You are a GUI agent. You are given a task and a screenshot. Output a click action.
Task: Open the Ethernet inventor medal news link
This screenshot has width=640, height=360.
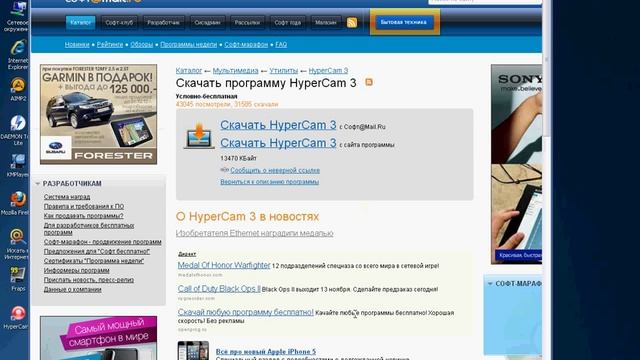254,233
